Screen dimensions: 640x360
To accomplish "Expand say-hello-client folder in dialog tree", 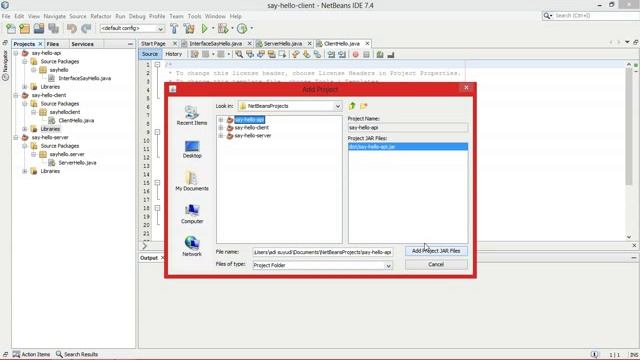I will pos(221,128).
